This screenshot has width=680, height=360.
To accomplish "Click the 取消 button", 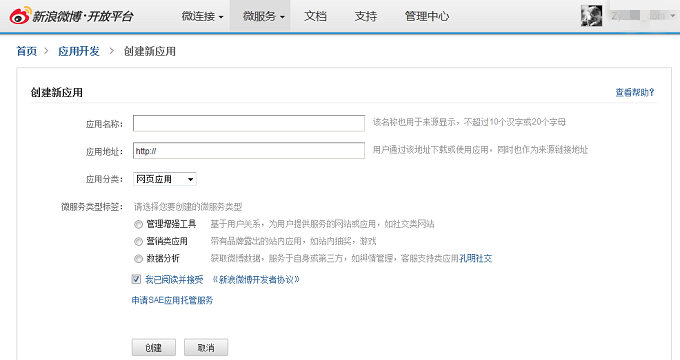I will click(206, 347).
